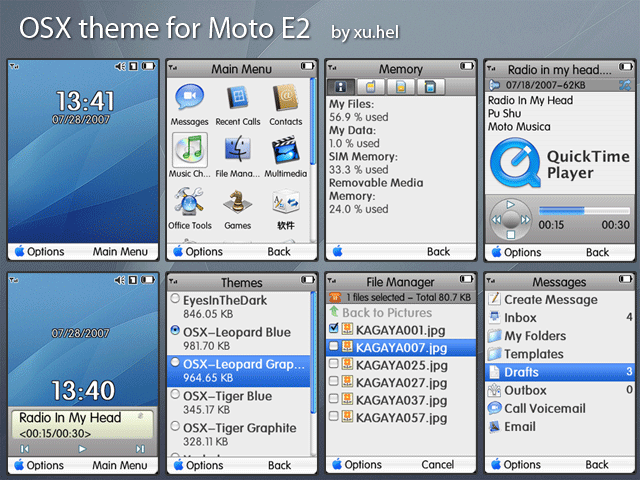640x480 pixels.
Task: Select OSX-Tiger Graphite radio button
Action: coord(175,426)
